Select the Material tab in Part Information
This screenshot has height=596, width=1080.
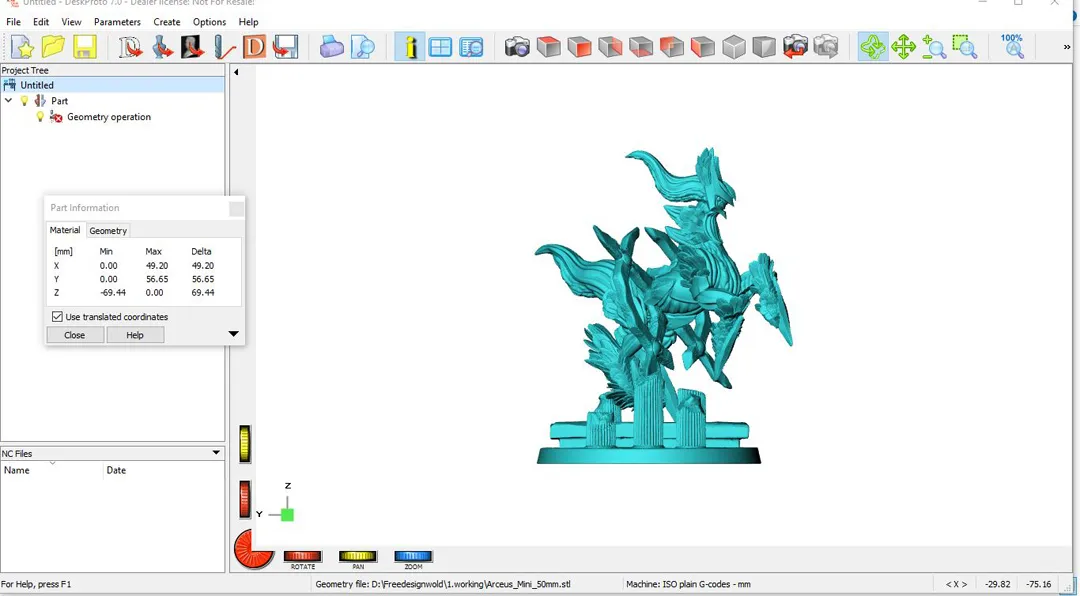65,230
